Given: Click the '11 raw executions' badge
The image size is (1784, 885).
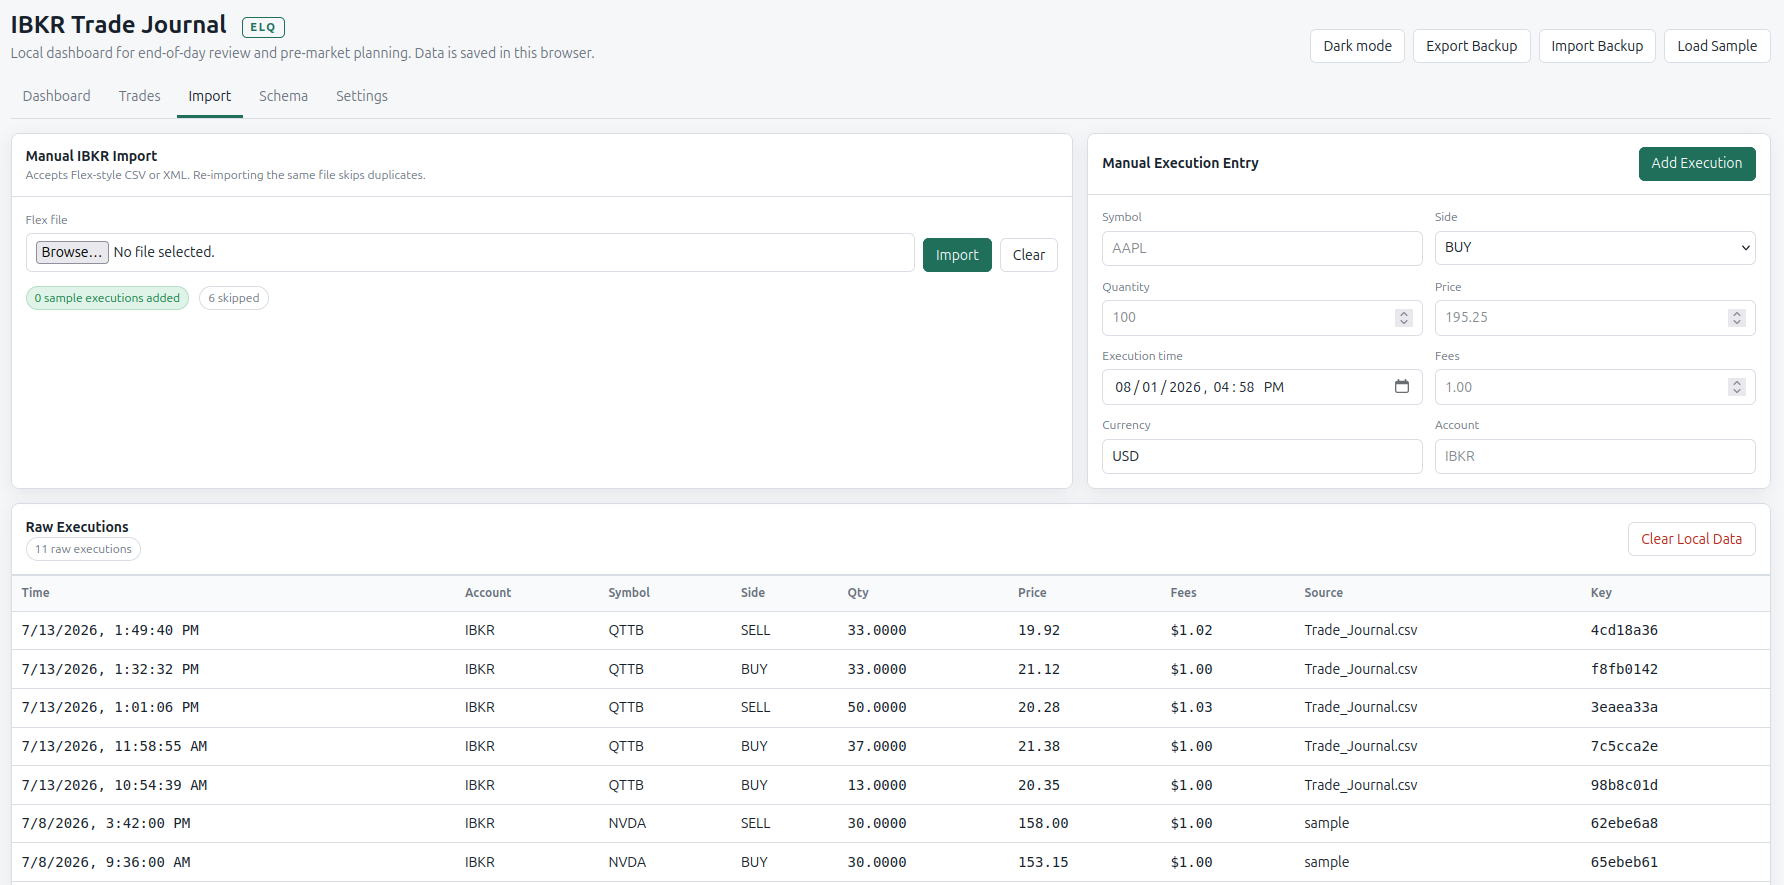Looking at the screenshot, I should click(x=83, y=549).
